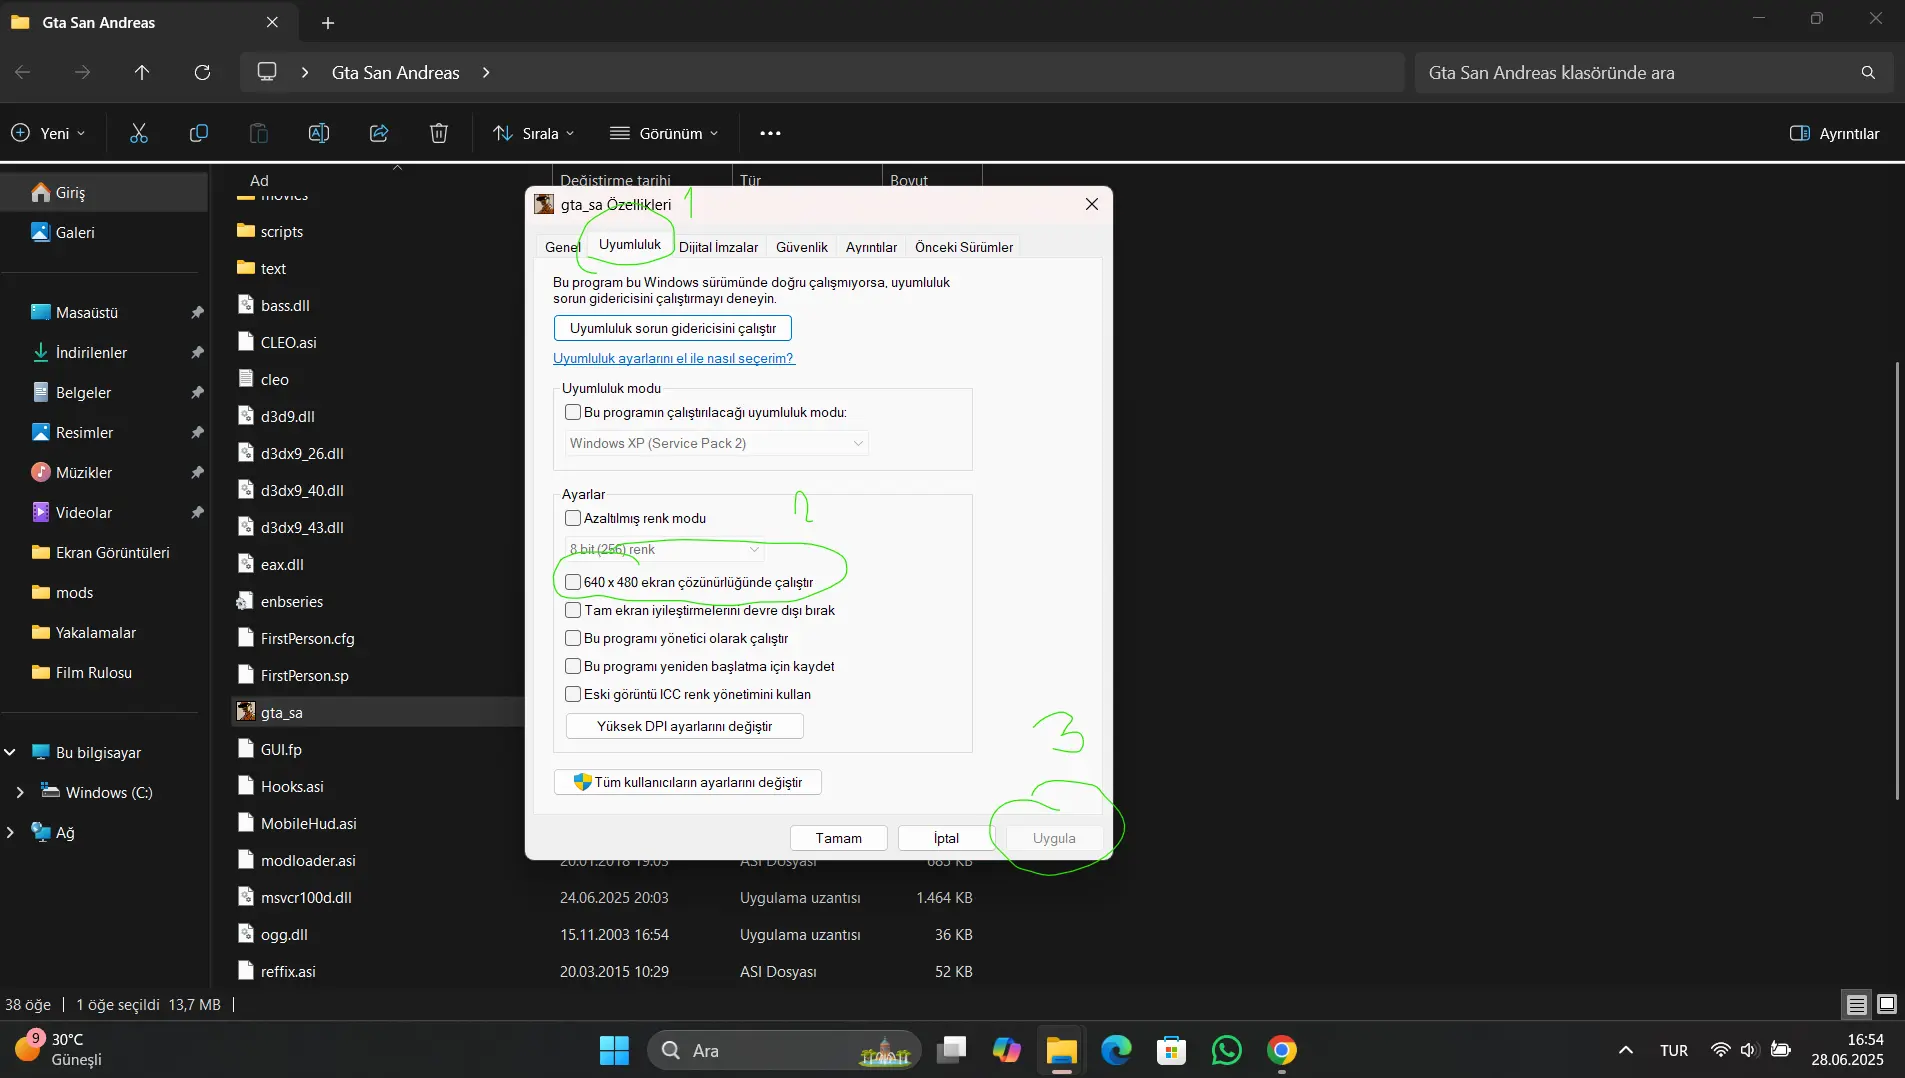This screenshot has height=1078, width=1905.
Task: Open Microsoft Store from the taskbar
Action: [x=1171, y=1050]
